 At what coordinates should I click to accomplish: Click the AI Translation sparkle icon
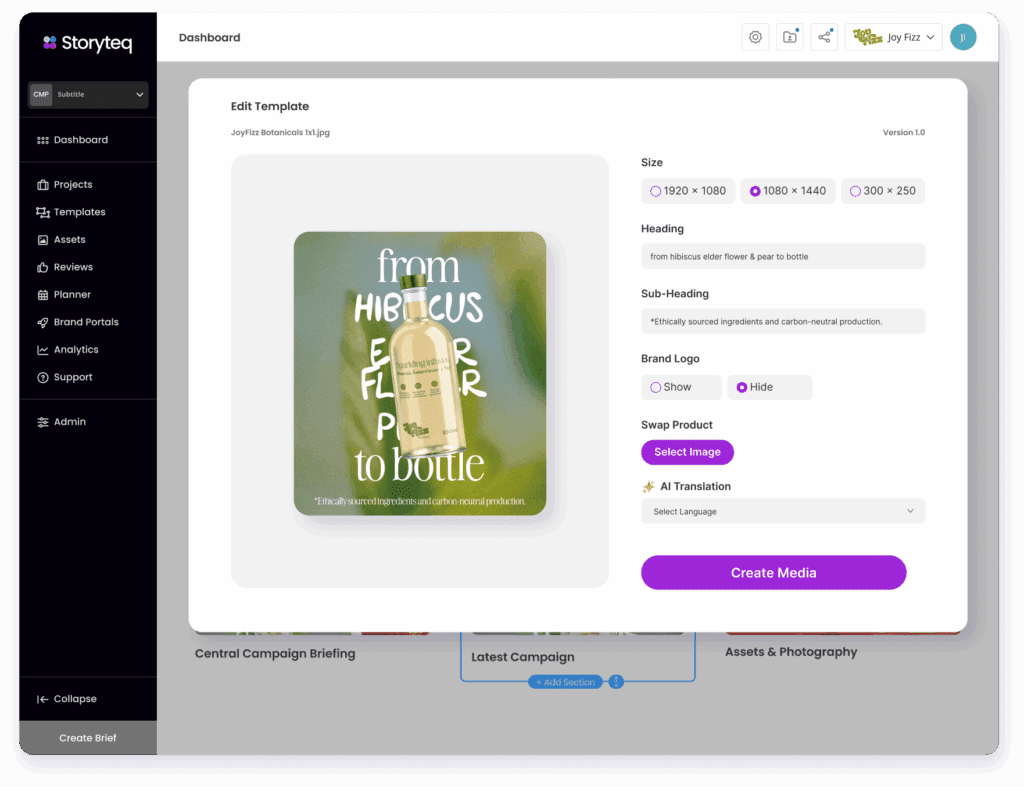coord(648,487)
